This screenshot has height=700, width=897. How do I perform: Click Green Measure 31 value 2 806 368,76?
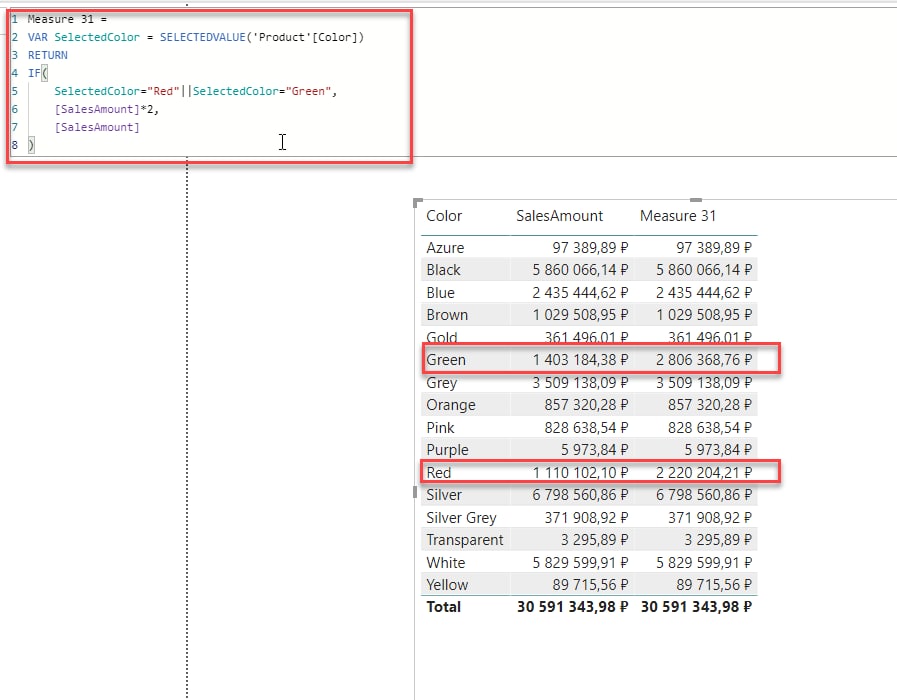point(704,360)
